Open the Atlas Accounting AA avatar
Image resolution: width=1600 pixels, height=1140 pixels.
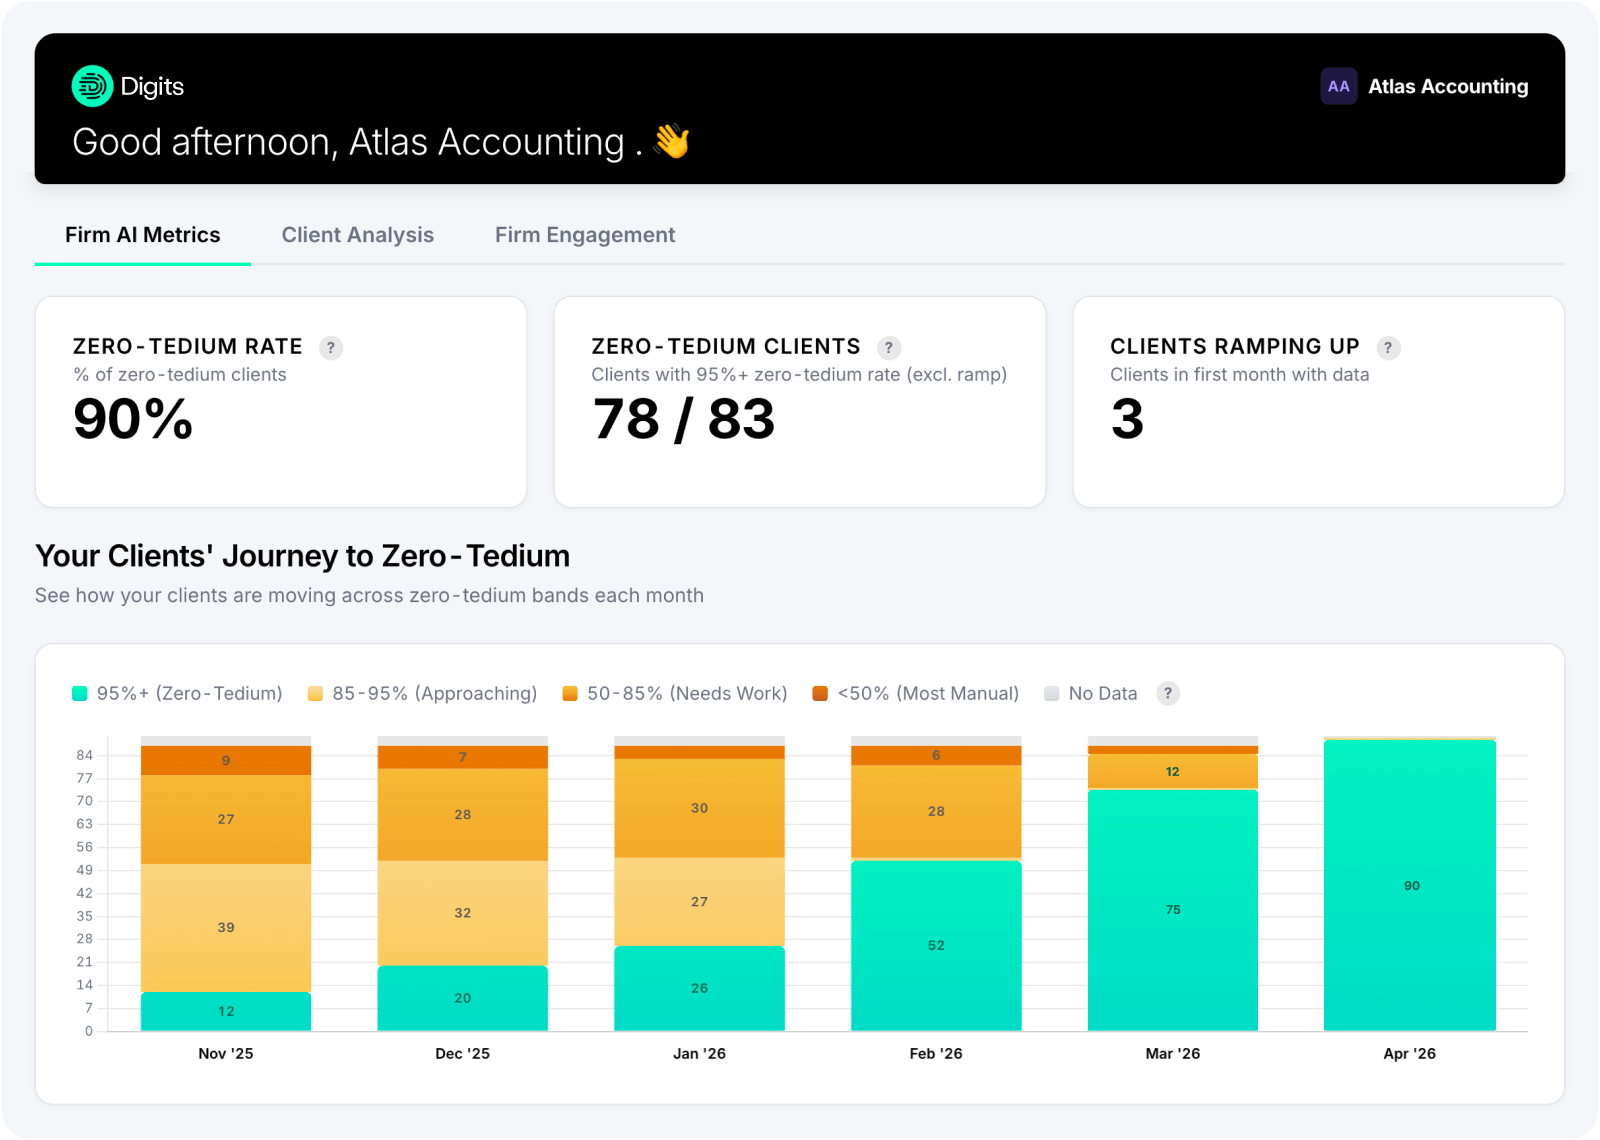point(1338,86)
